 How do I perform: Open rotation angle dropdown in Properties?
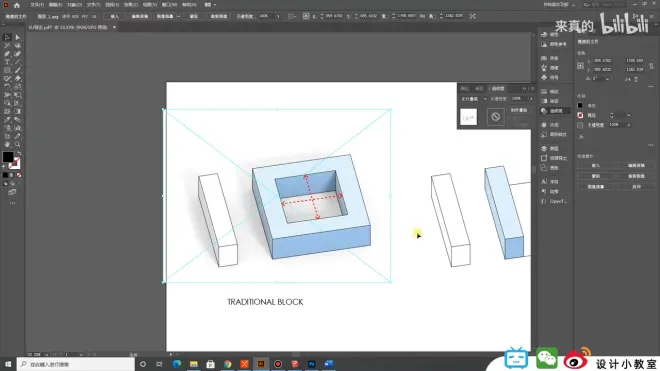pos(607,79)
